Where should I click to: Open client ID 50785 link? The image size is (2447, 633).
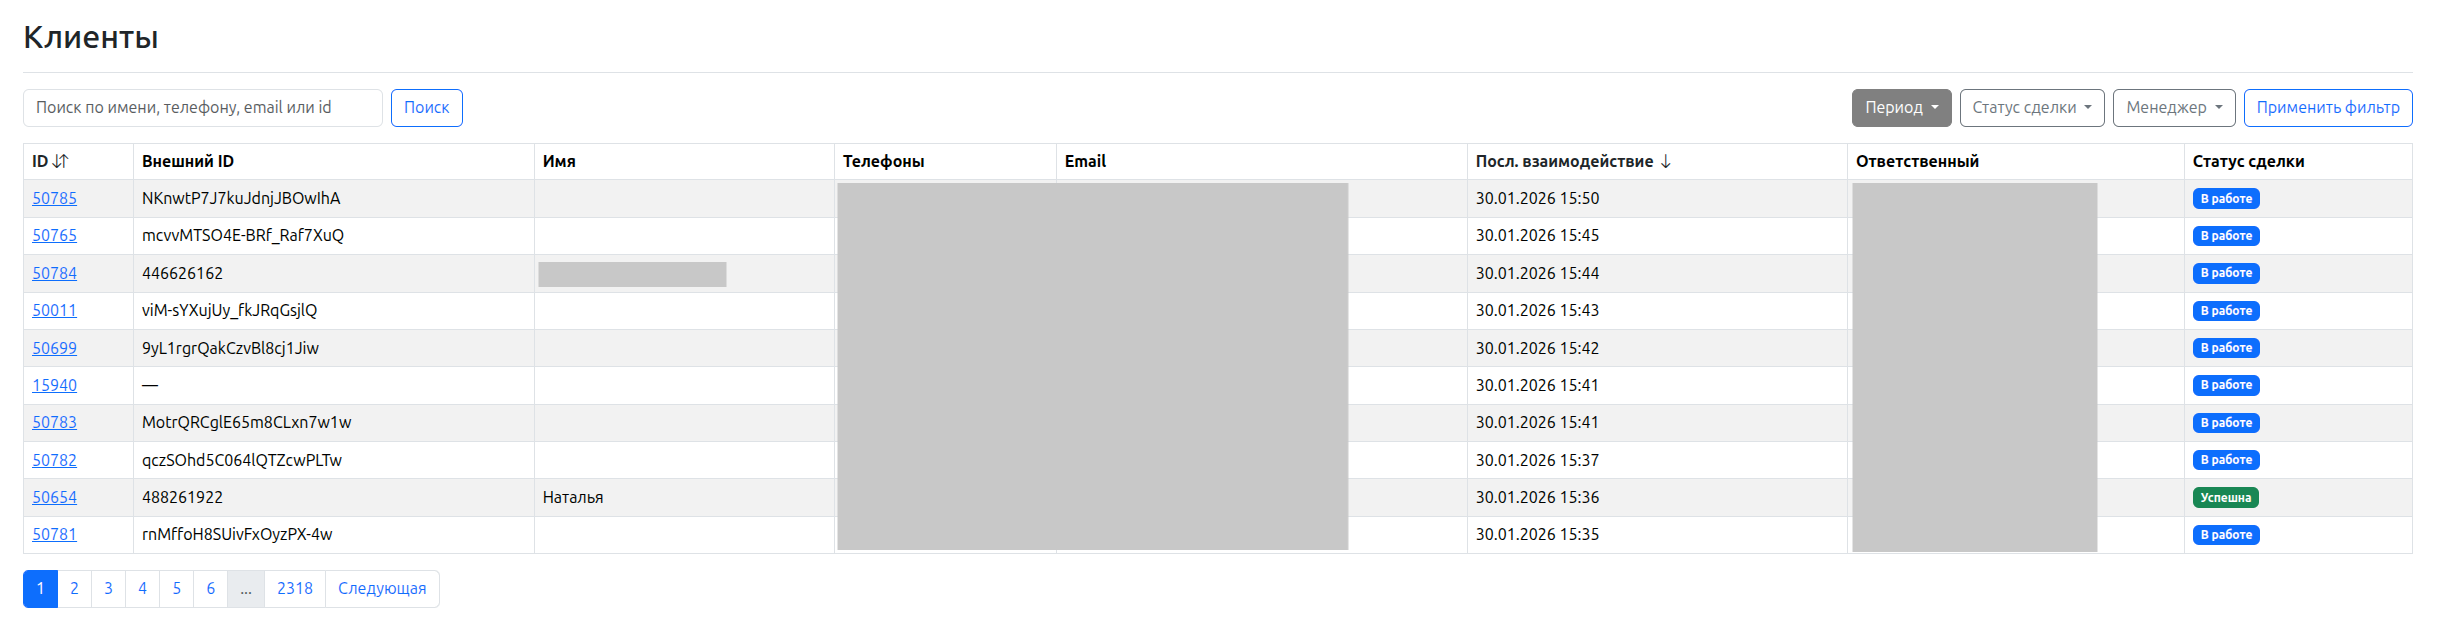point(54,198)
